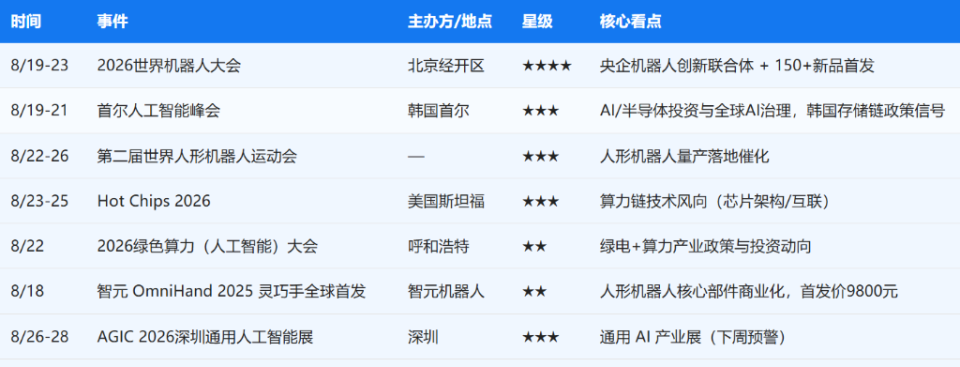Click the star rating in the 首尔人工智能峰会 row
This screenshot has width=960, height=367.
541,111
